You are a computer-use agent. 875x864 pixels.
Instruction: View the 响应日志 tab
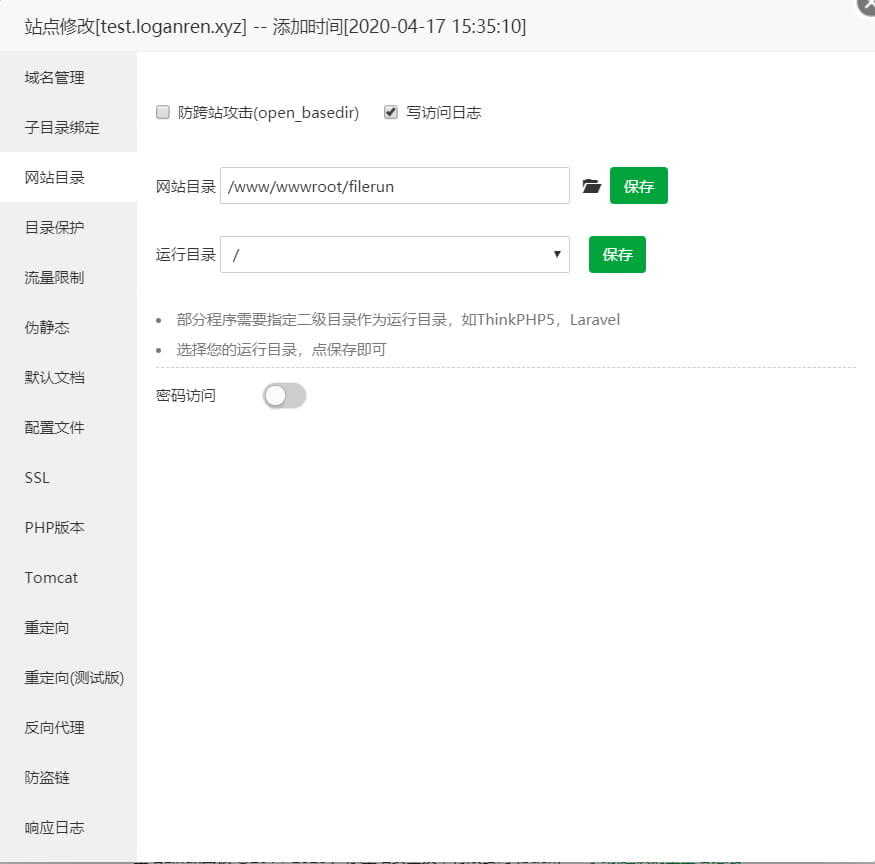click(x=68, y=828)
